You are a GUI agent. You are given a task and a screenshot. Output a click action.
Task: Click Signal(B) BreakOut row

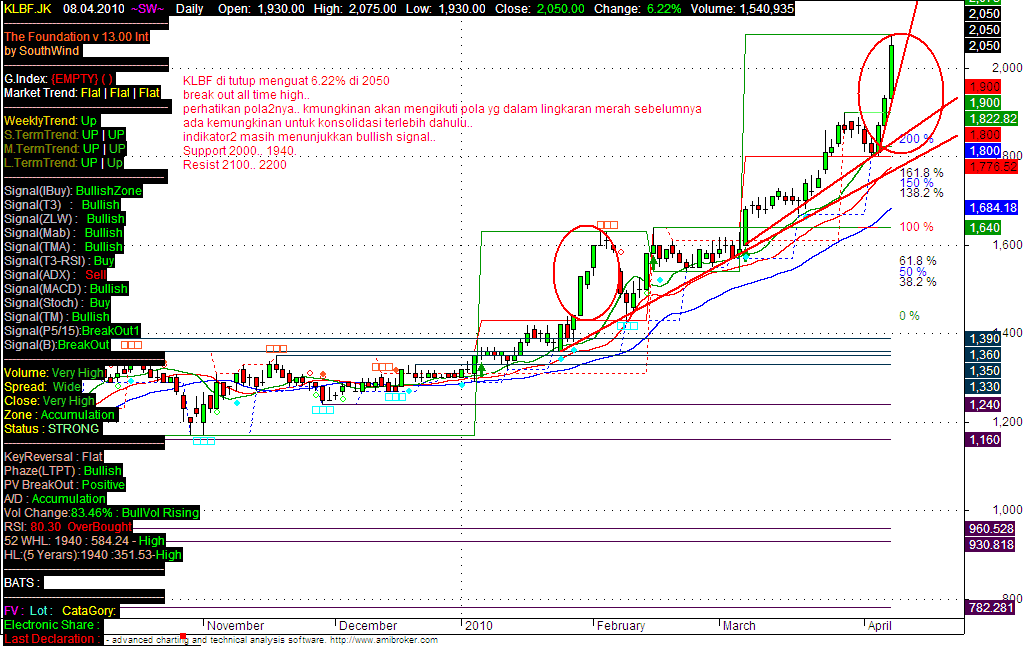tap(57, 345)
